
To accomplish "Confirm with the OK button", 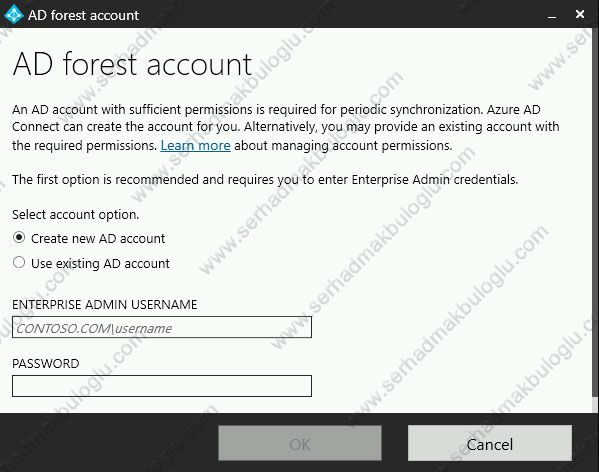I will click(x=300, y=443).
